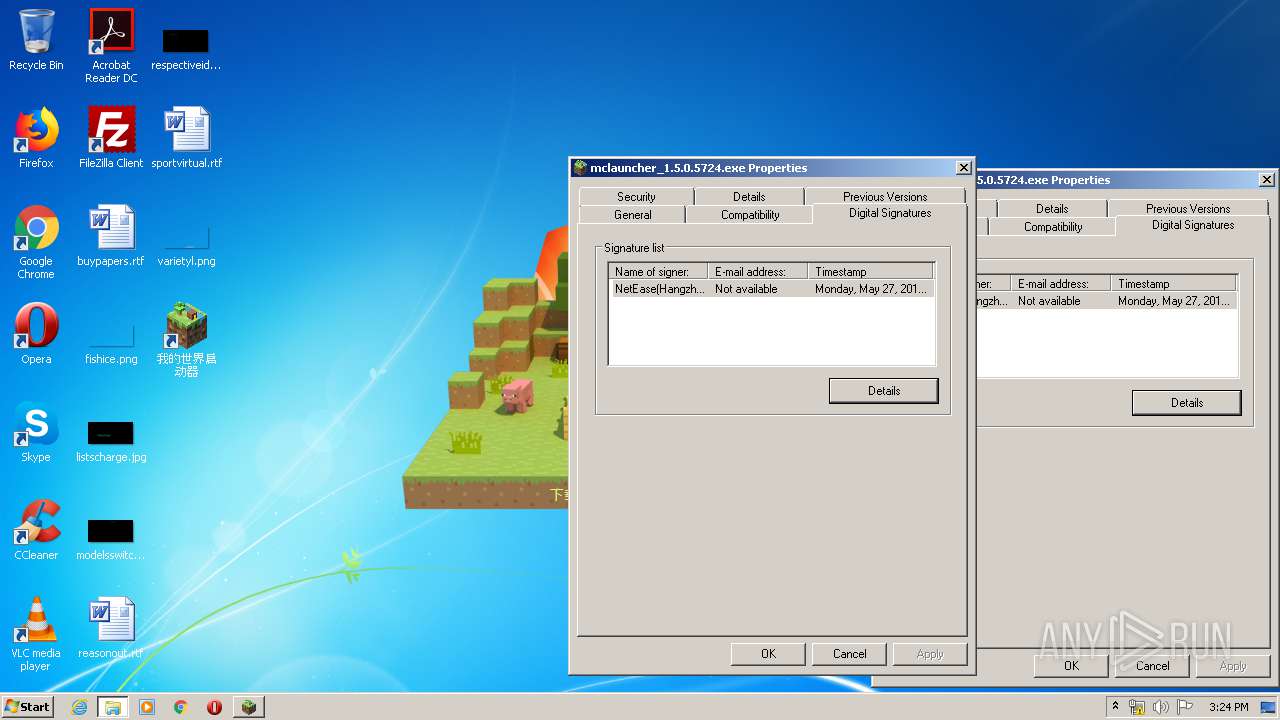The height and width of the screenshot is (720, 1280).
Task: Open the network tray icon
Action: coord(1137,707)
